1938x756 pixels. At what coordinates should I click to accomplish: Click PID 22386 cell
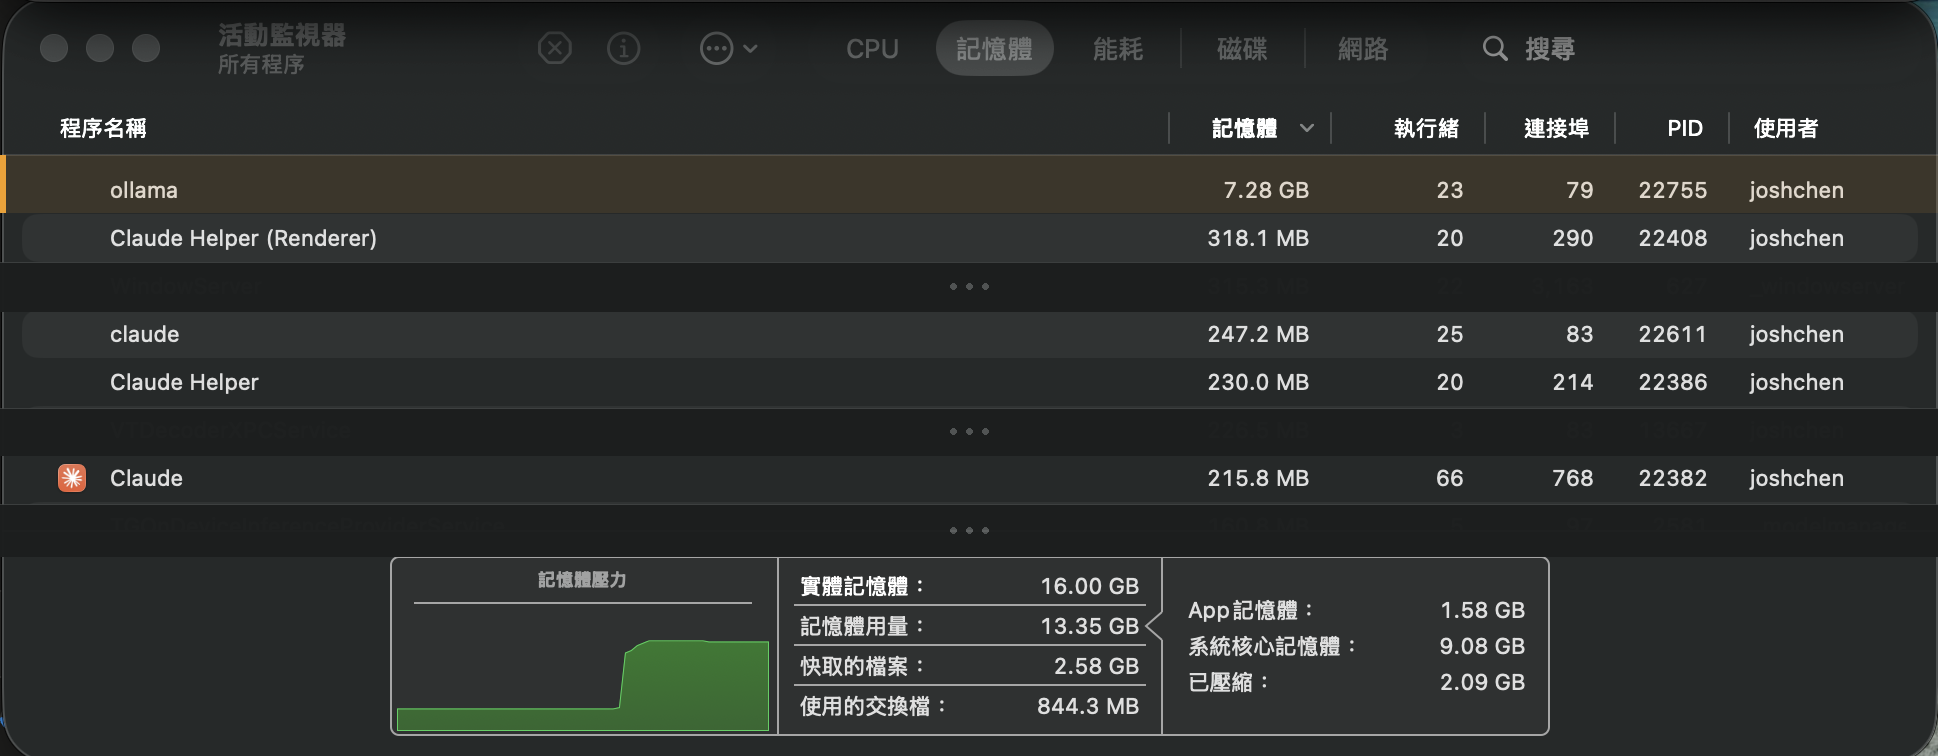(x=1672, y=382)
